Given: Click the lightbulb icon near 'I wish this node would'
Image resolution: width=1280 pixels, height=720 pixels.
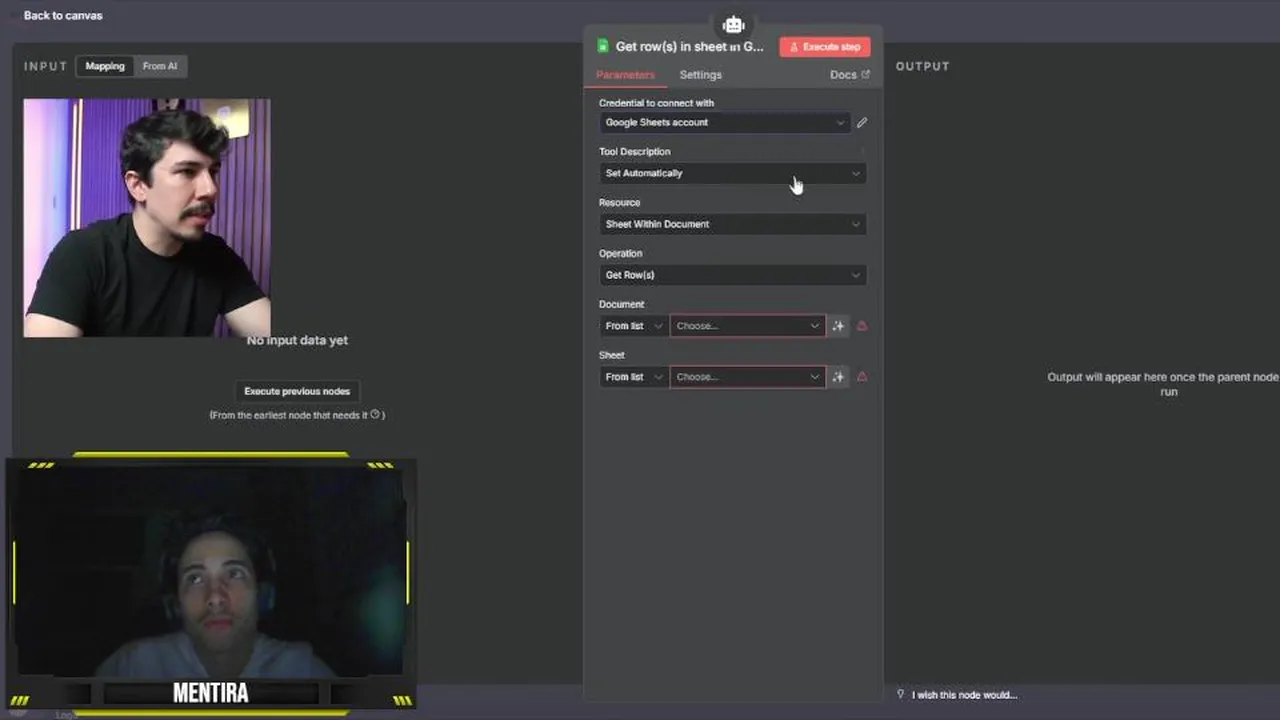Looking at the screenshot, I should point(900,694).
